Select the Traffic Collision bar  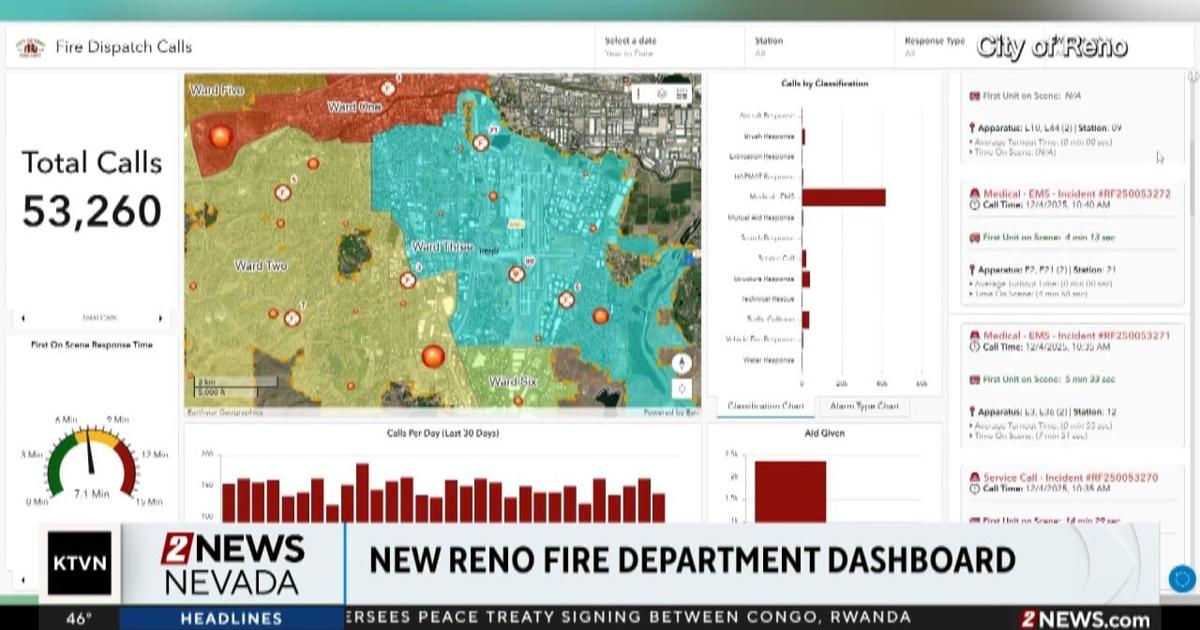coord(805,319)
